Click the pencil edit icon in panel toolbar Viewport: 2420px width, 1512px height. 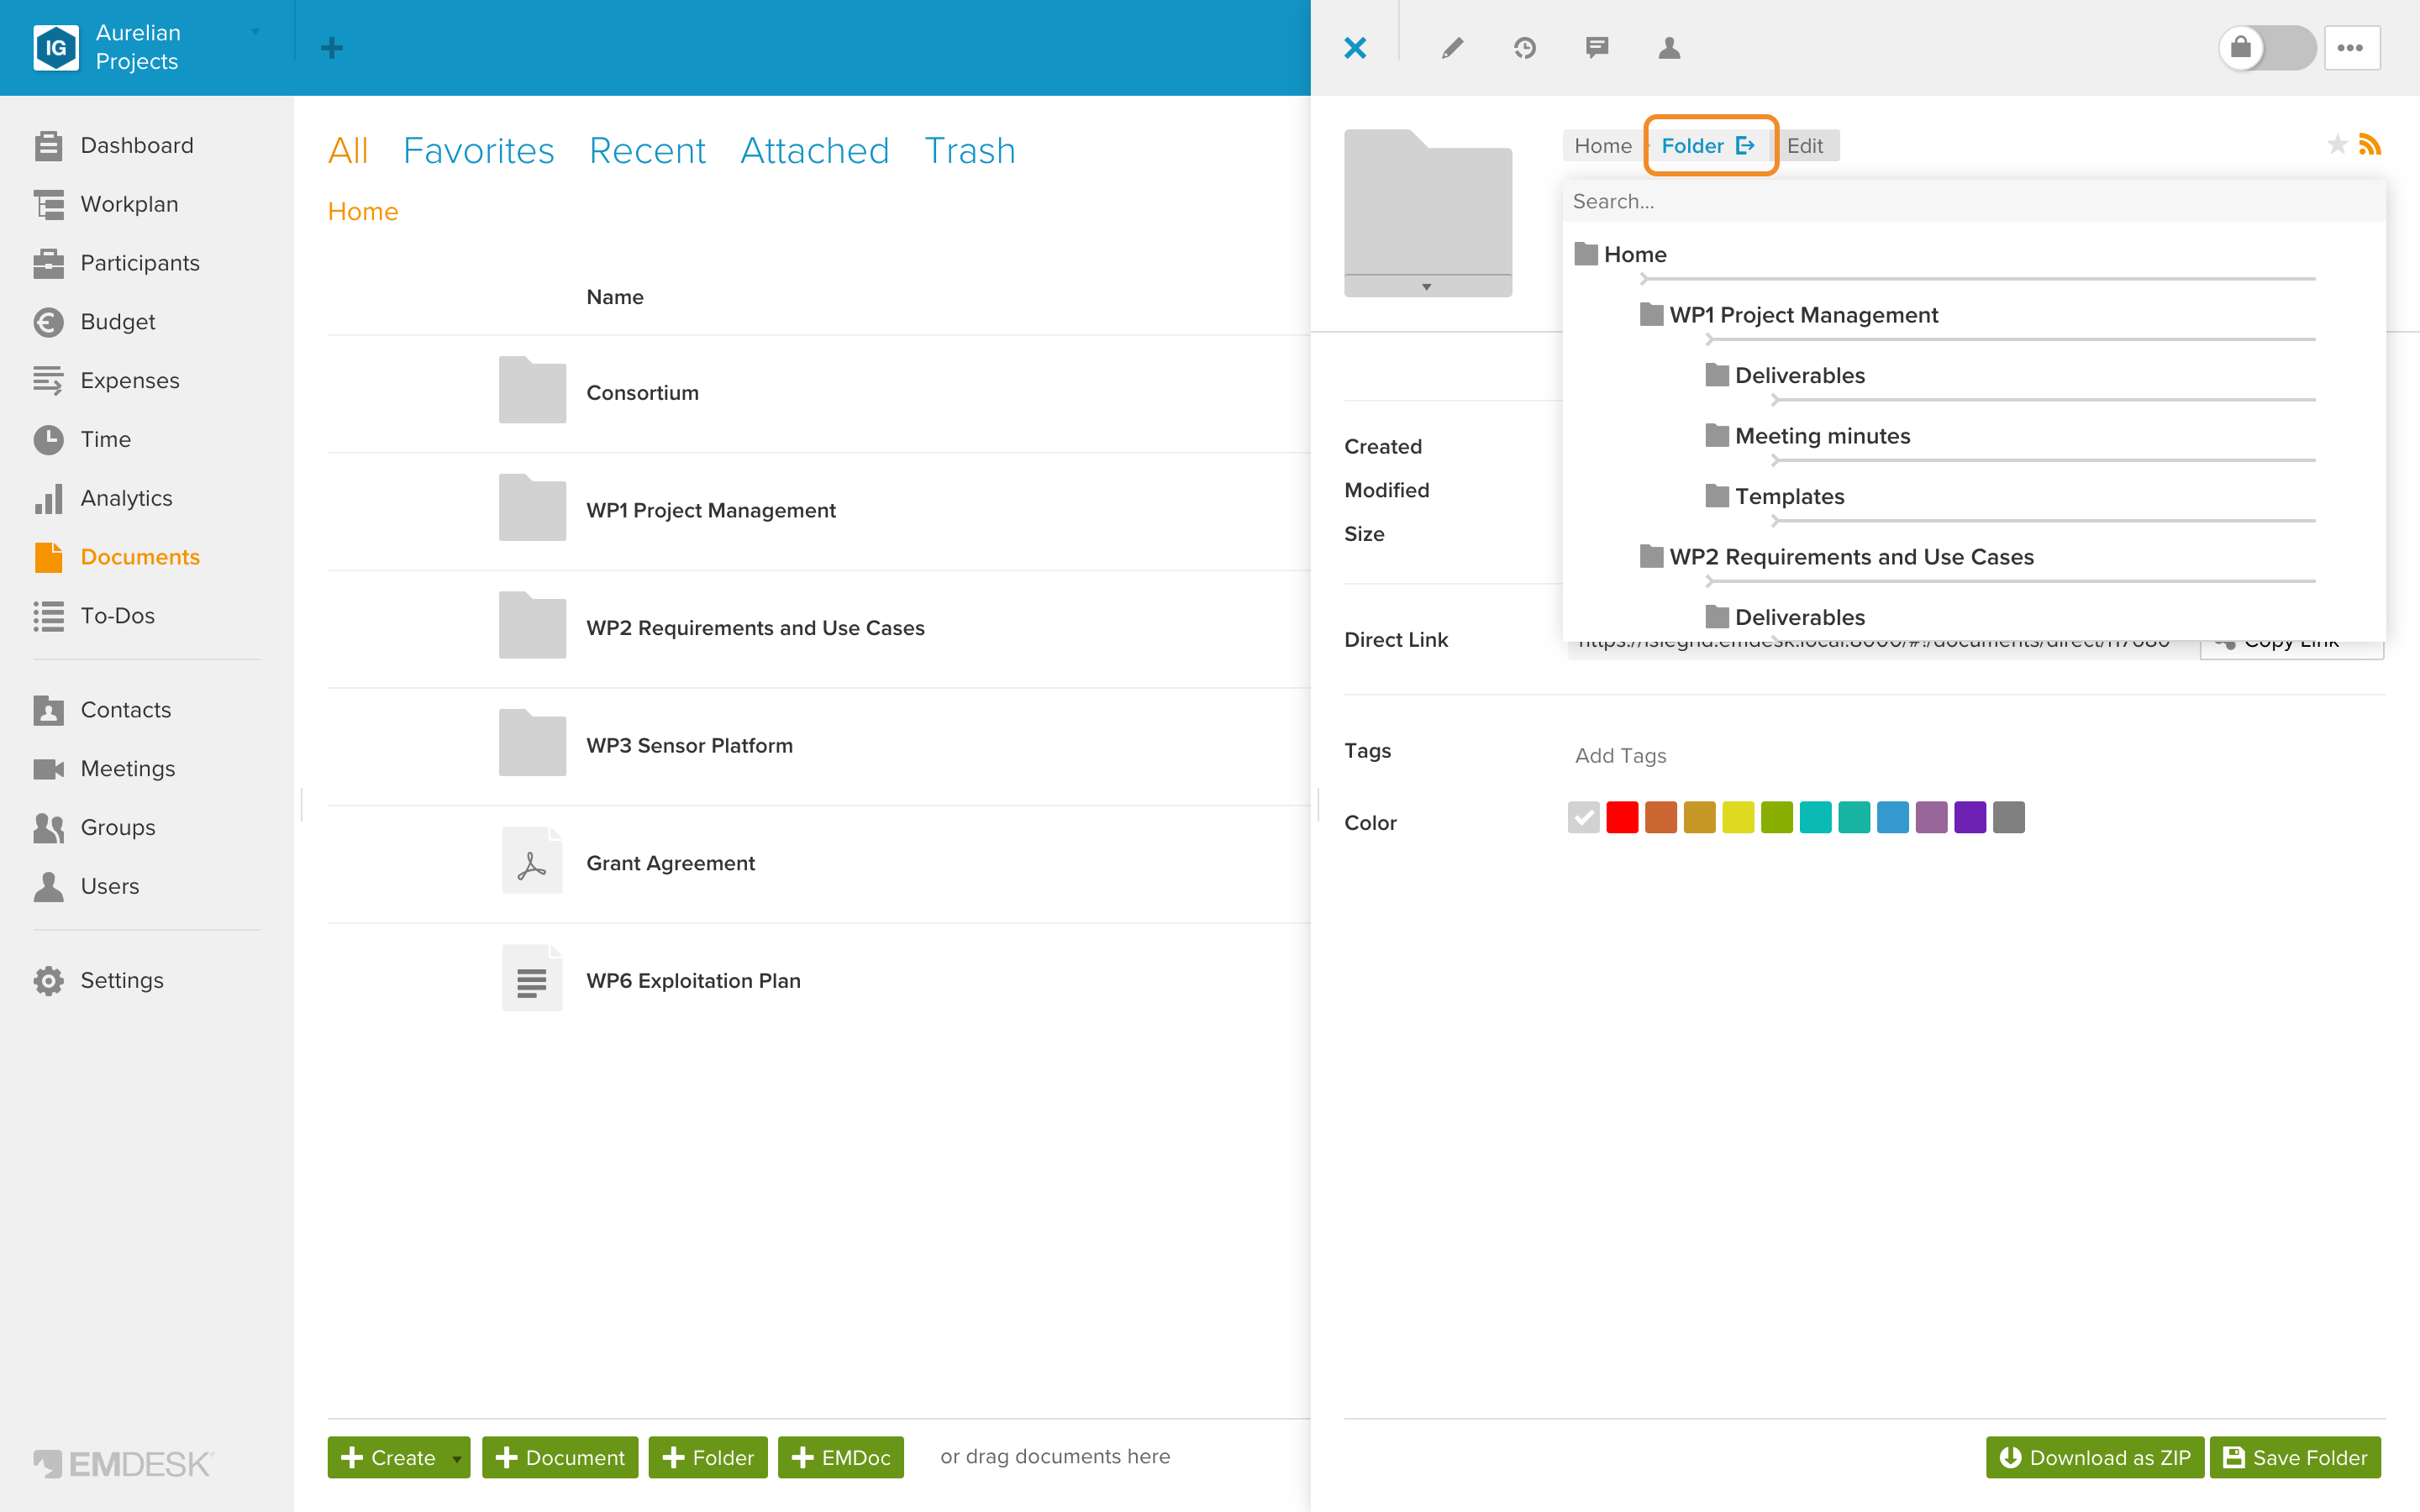coord(1452,48)
